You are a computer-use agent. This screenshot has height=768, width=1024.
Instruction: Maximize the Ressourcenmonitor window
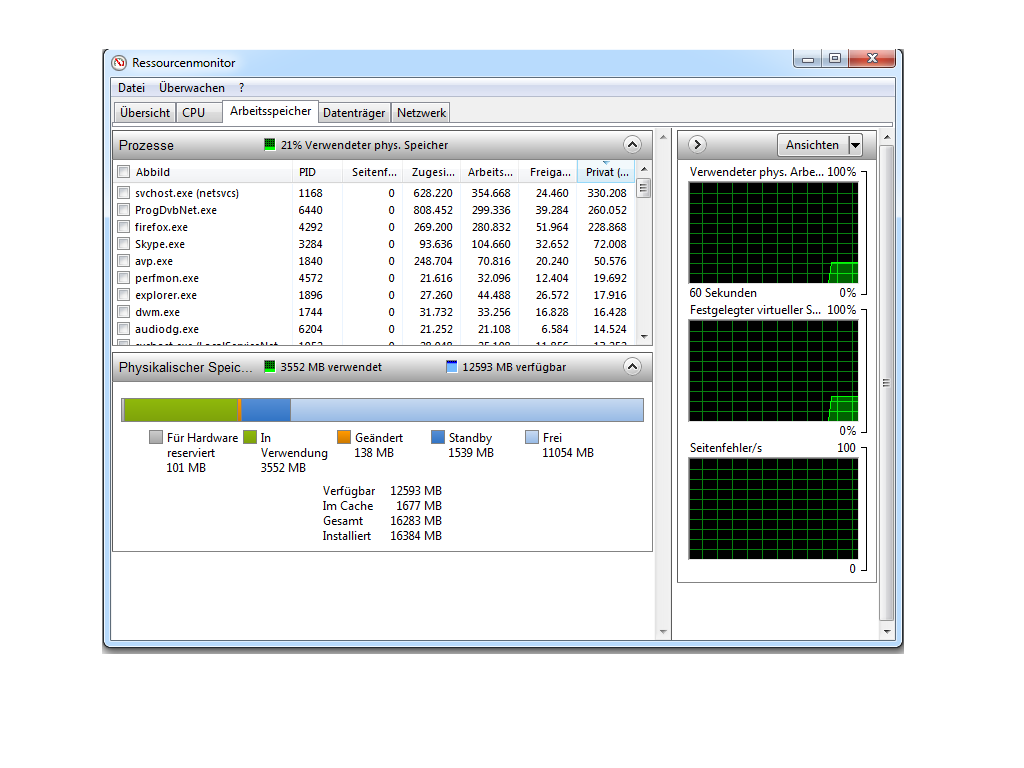[835, 59]
